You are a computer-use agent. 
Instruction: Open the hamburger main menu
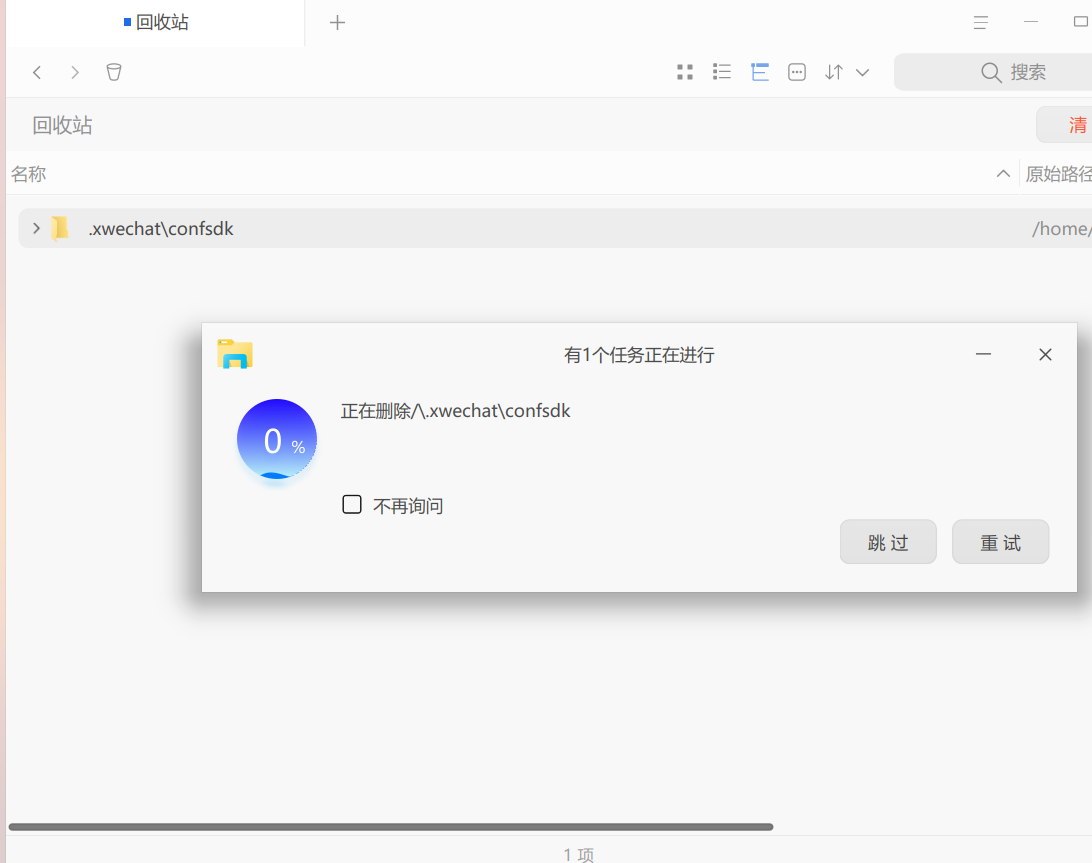pyautogui.click(x=981, y=23)
